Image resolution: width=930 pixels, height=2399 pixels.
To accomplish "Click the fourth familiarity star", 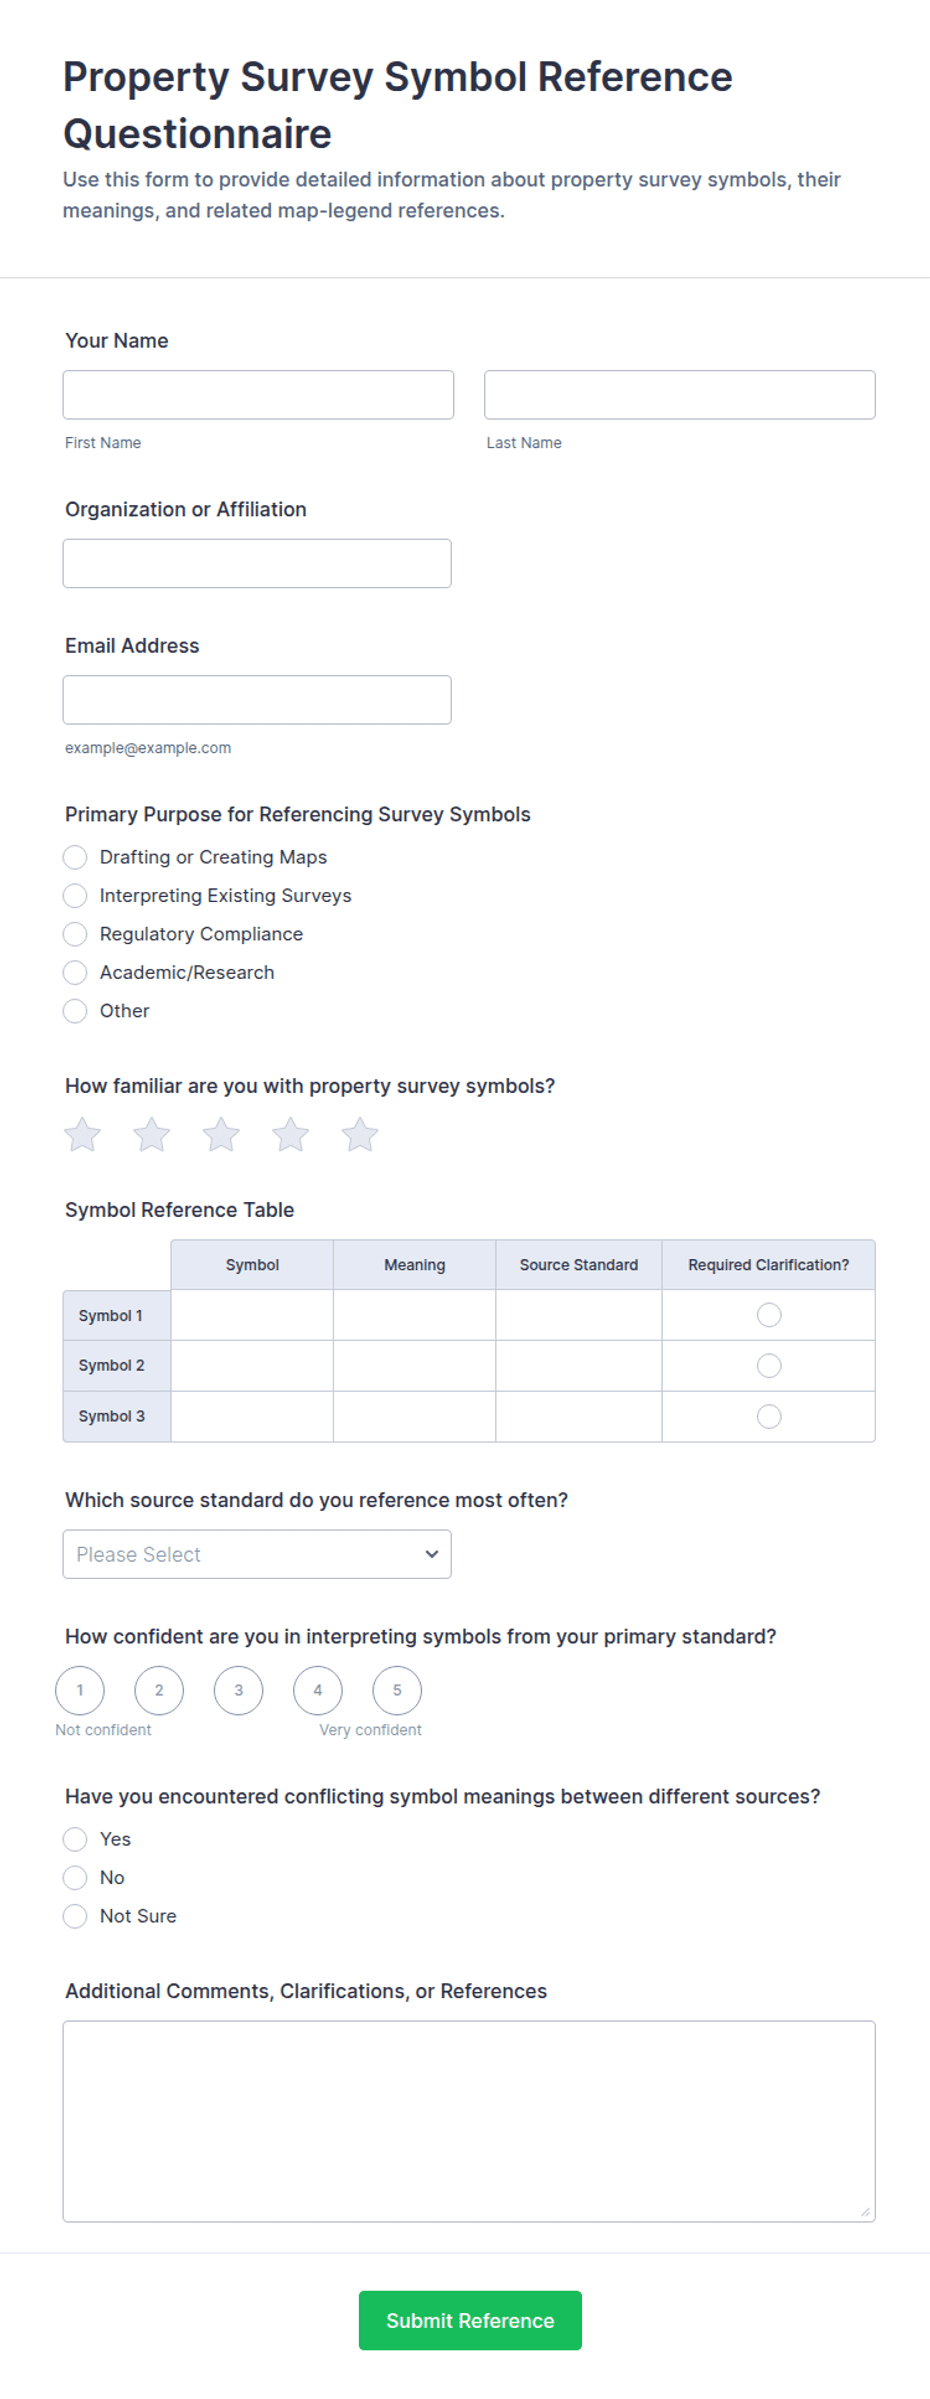I will (291, 1135).
